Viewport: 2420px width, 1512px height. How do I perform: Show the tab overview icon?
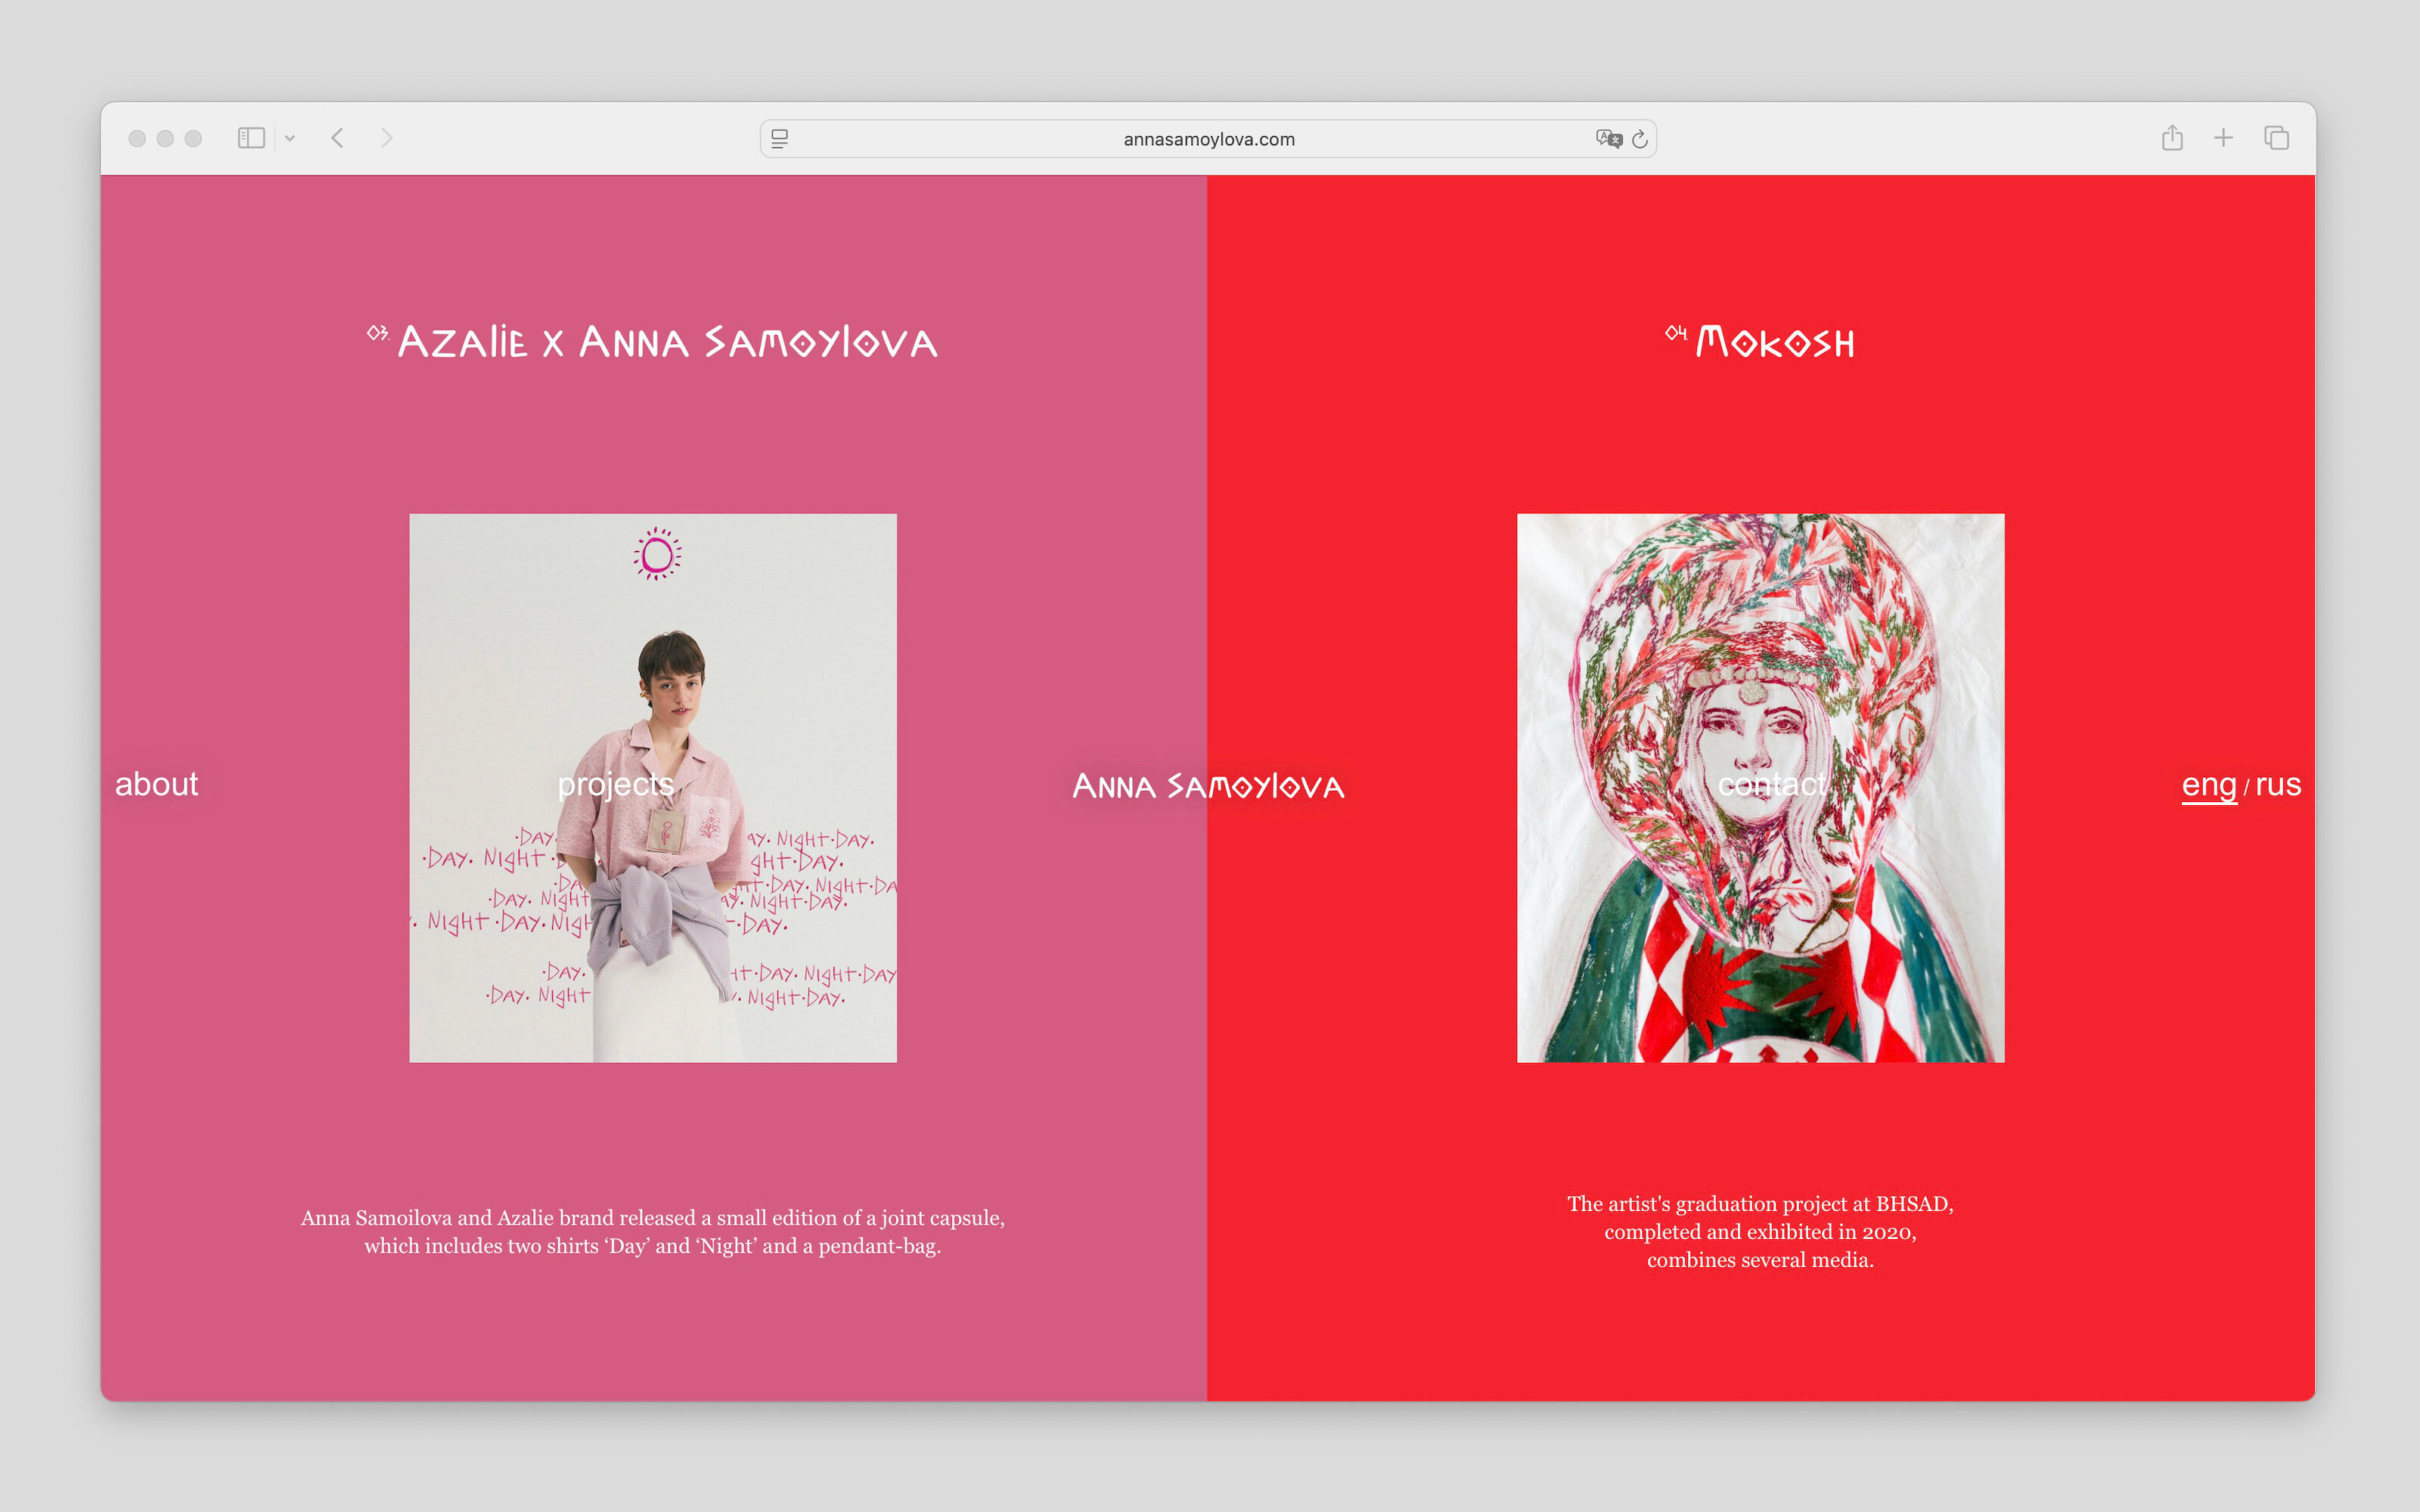[2276, 138]
